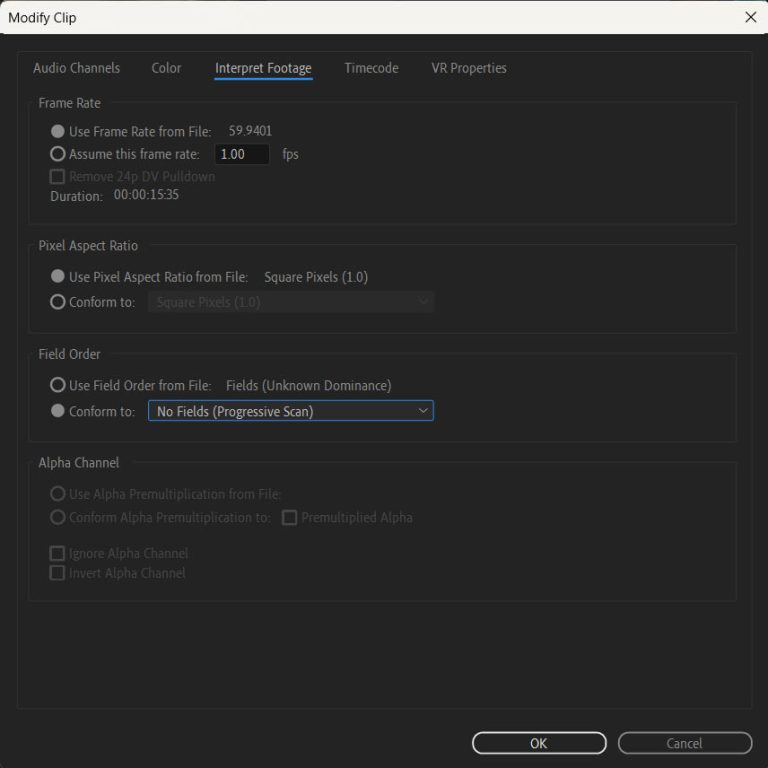Go to the Timecode tab

click(371, 68)
